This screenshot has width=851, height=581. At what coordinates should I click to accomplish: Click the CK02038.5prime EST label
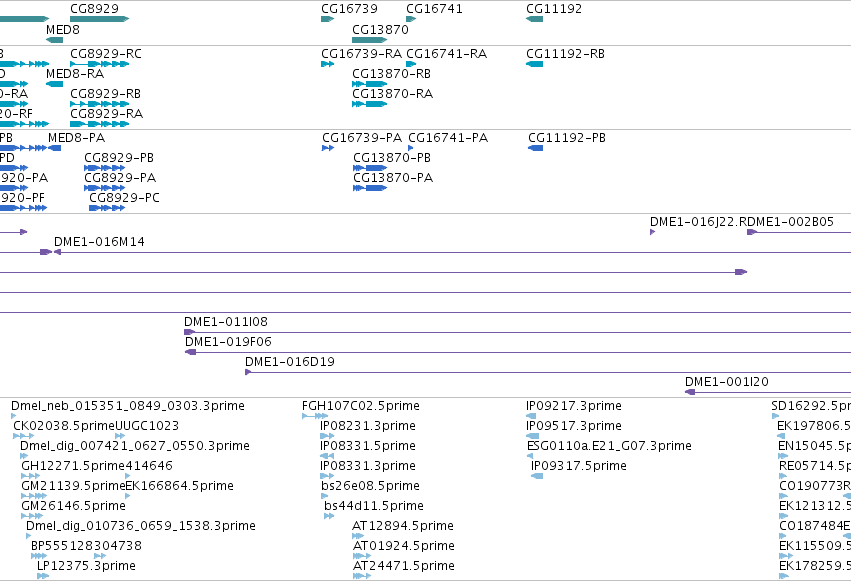pyautogui.click(x=64, y=426)
